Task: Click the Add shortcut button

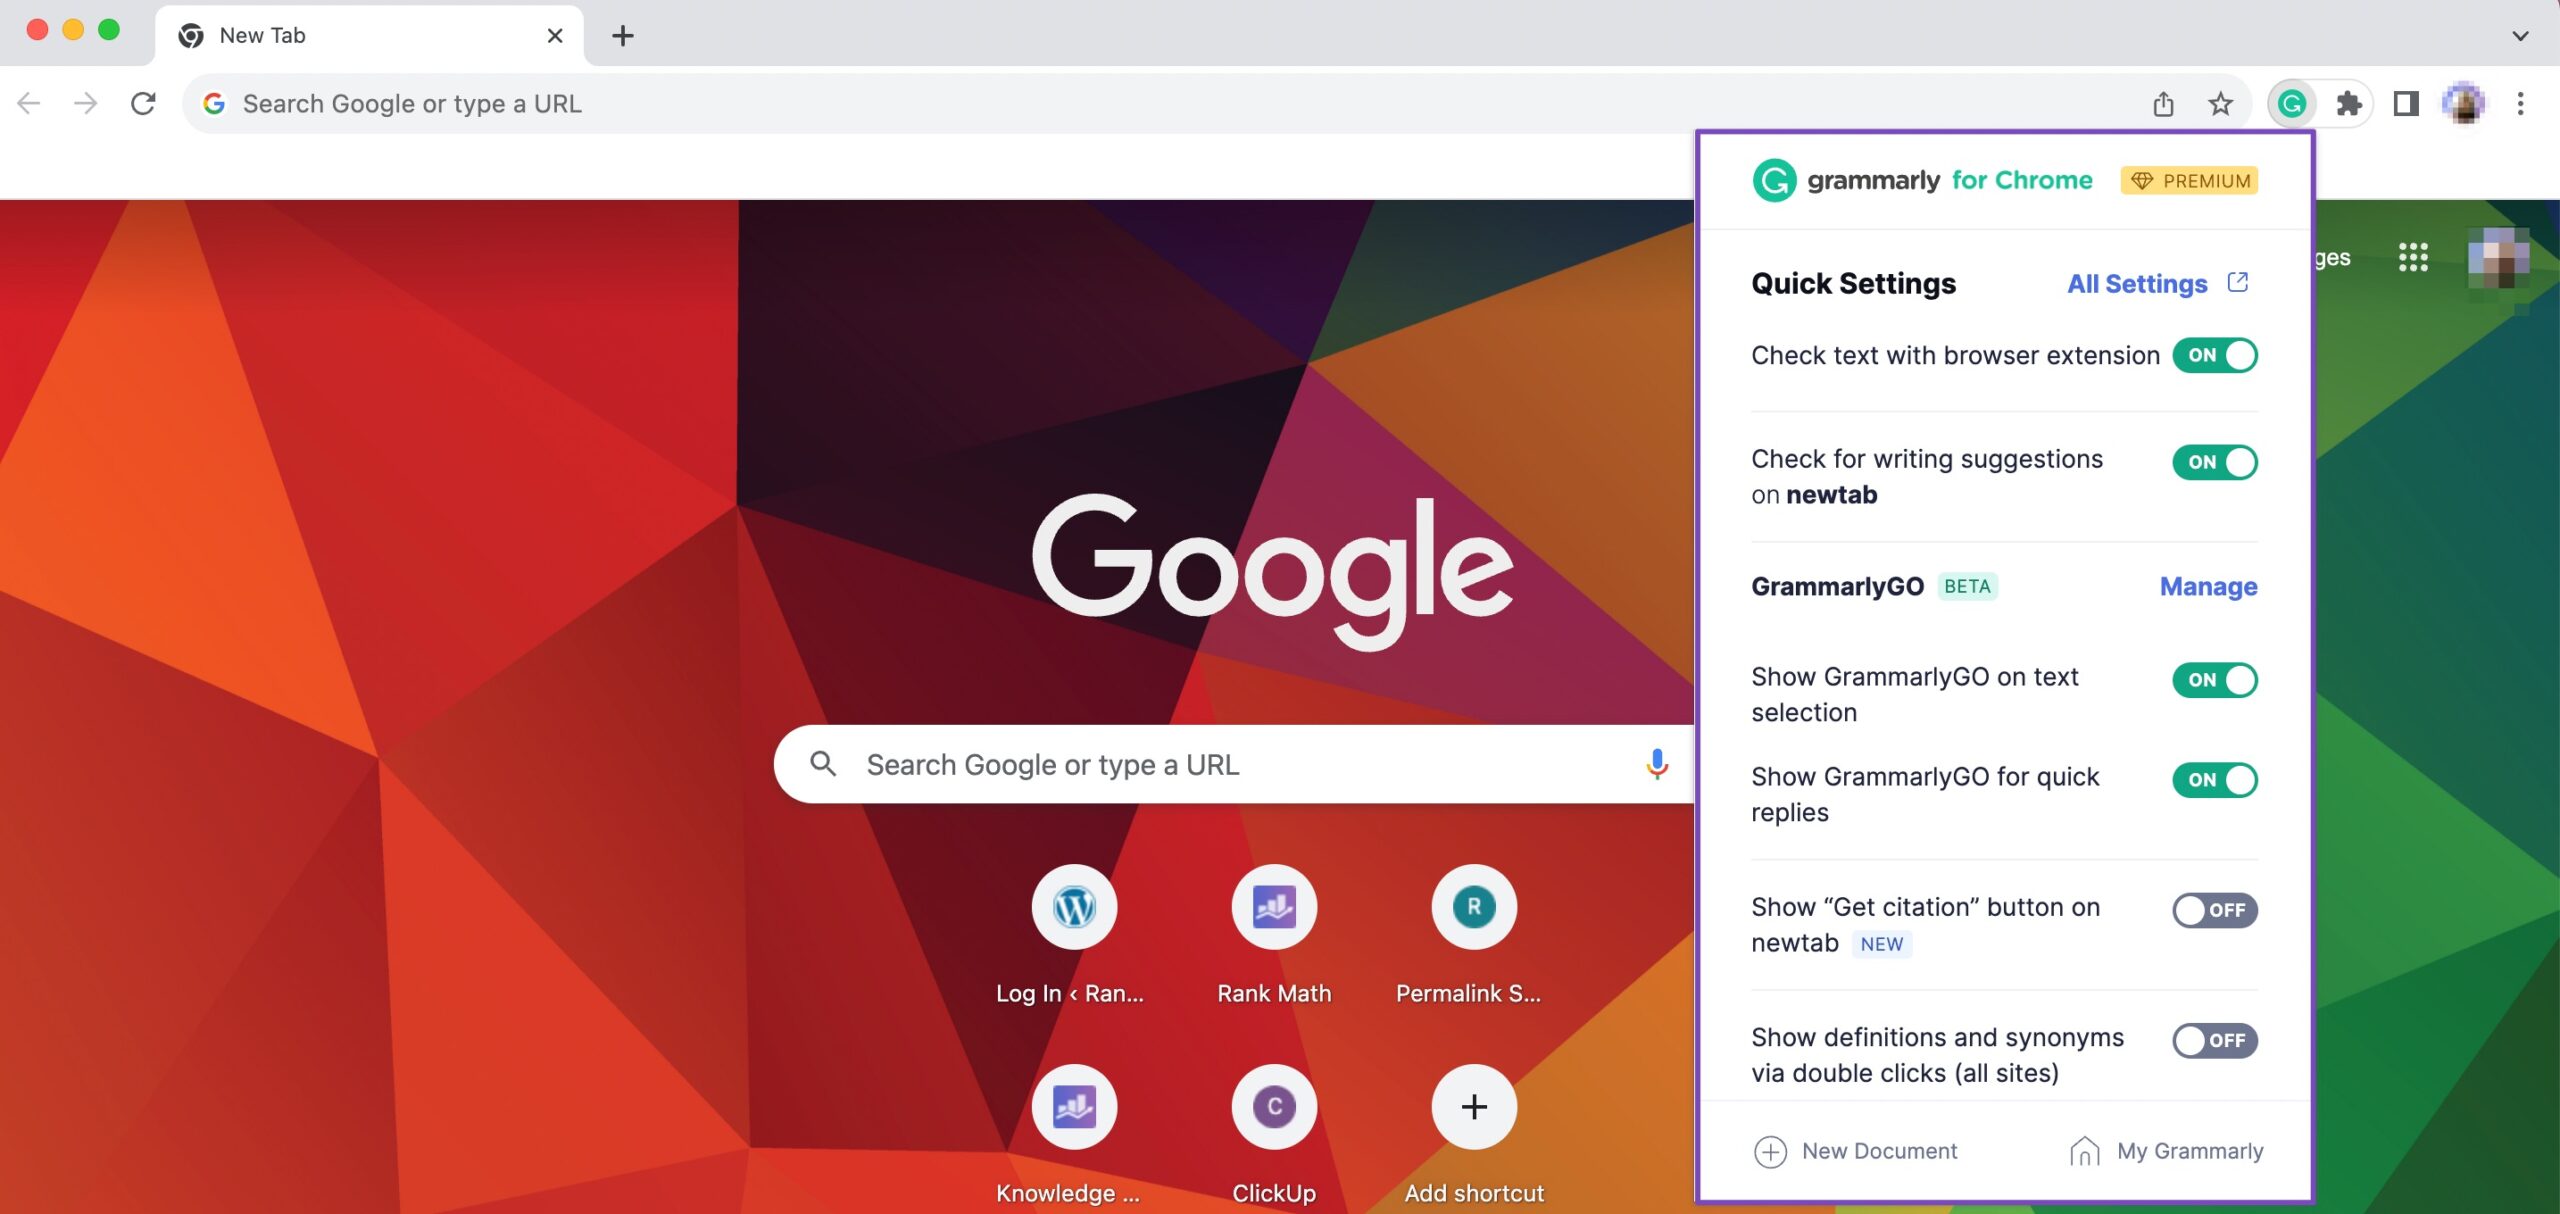Action: coord(1473,1106)
